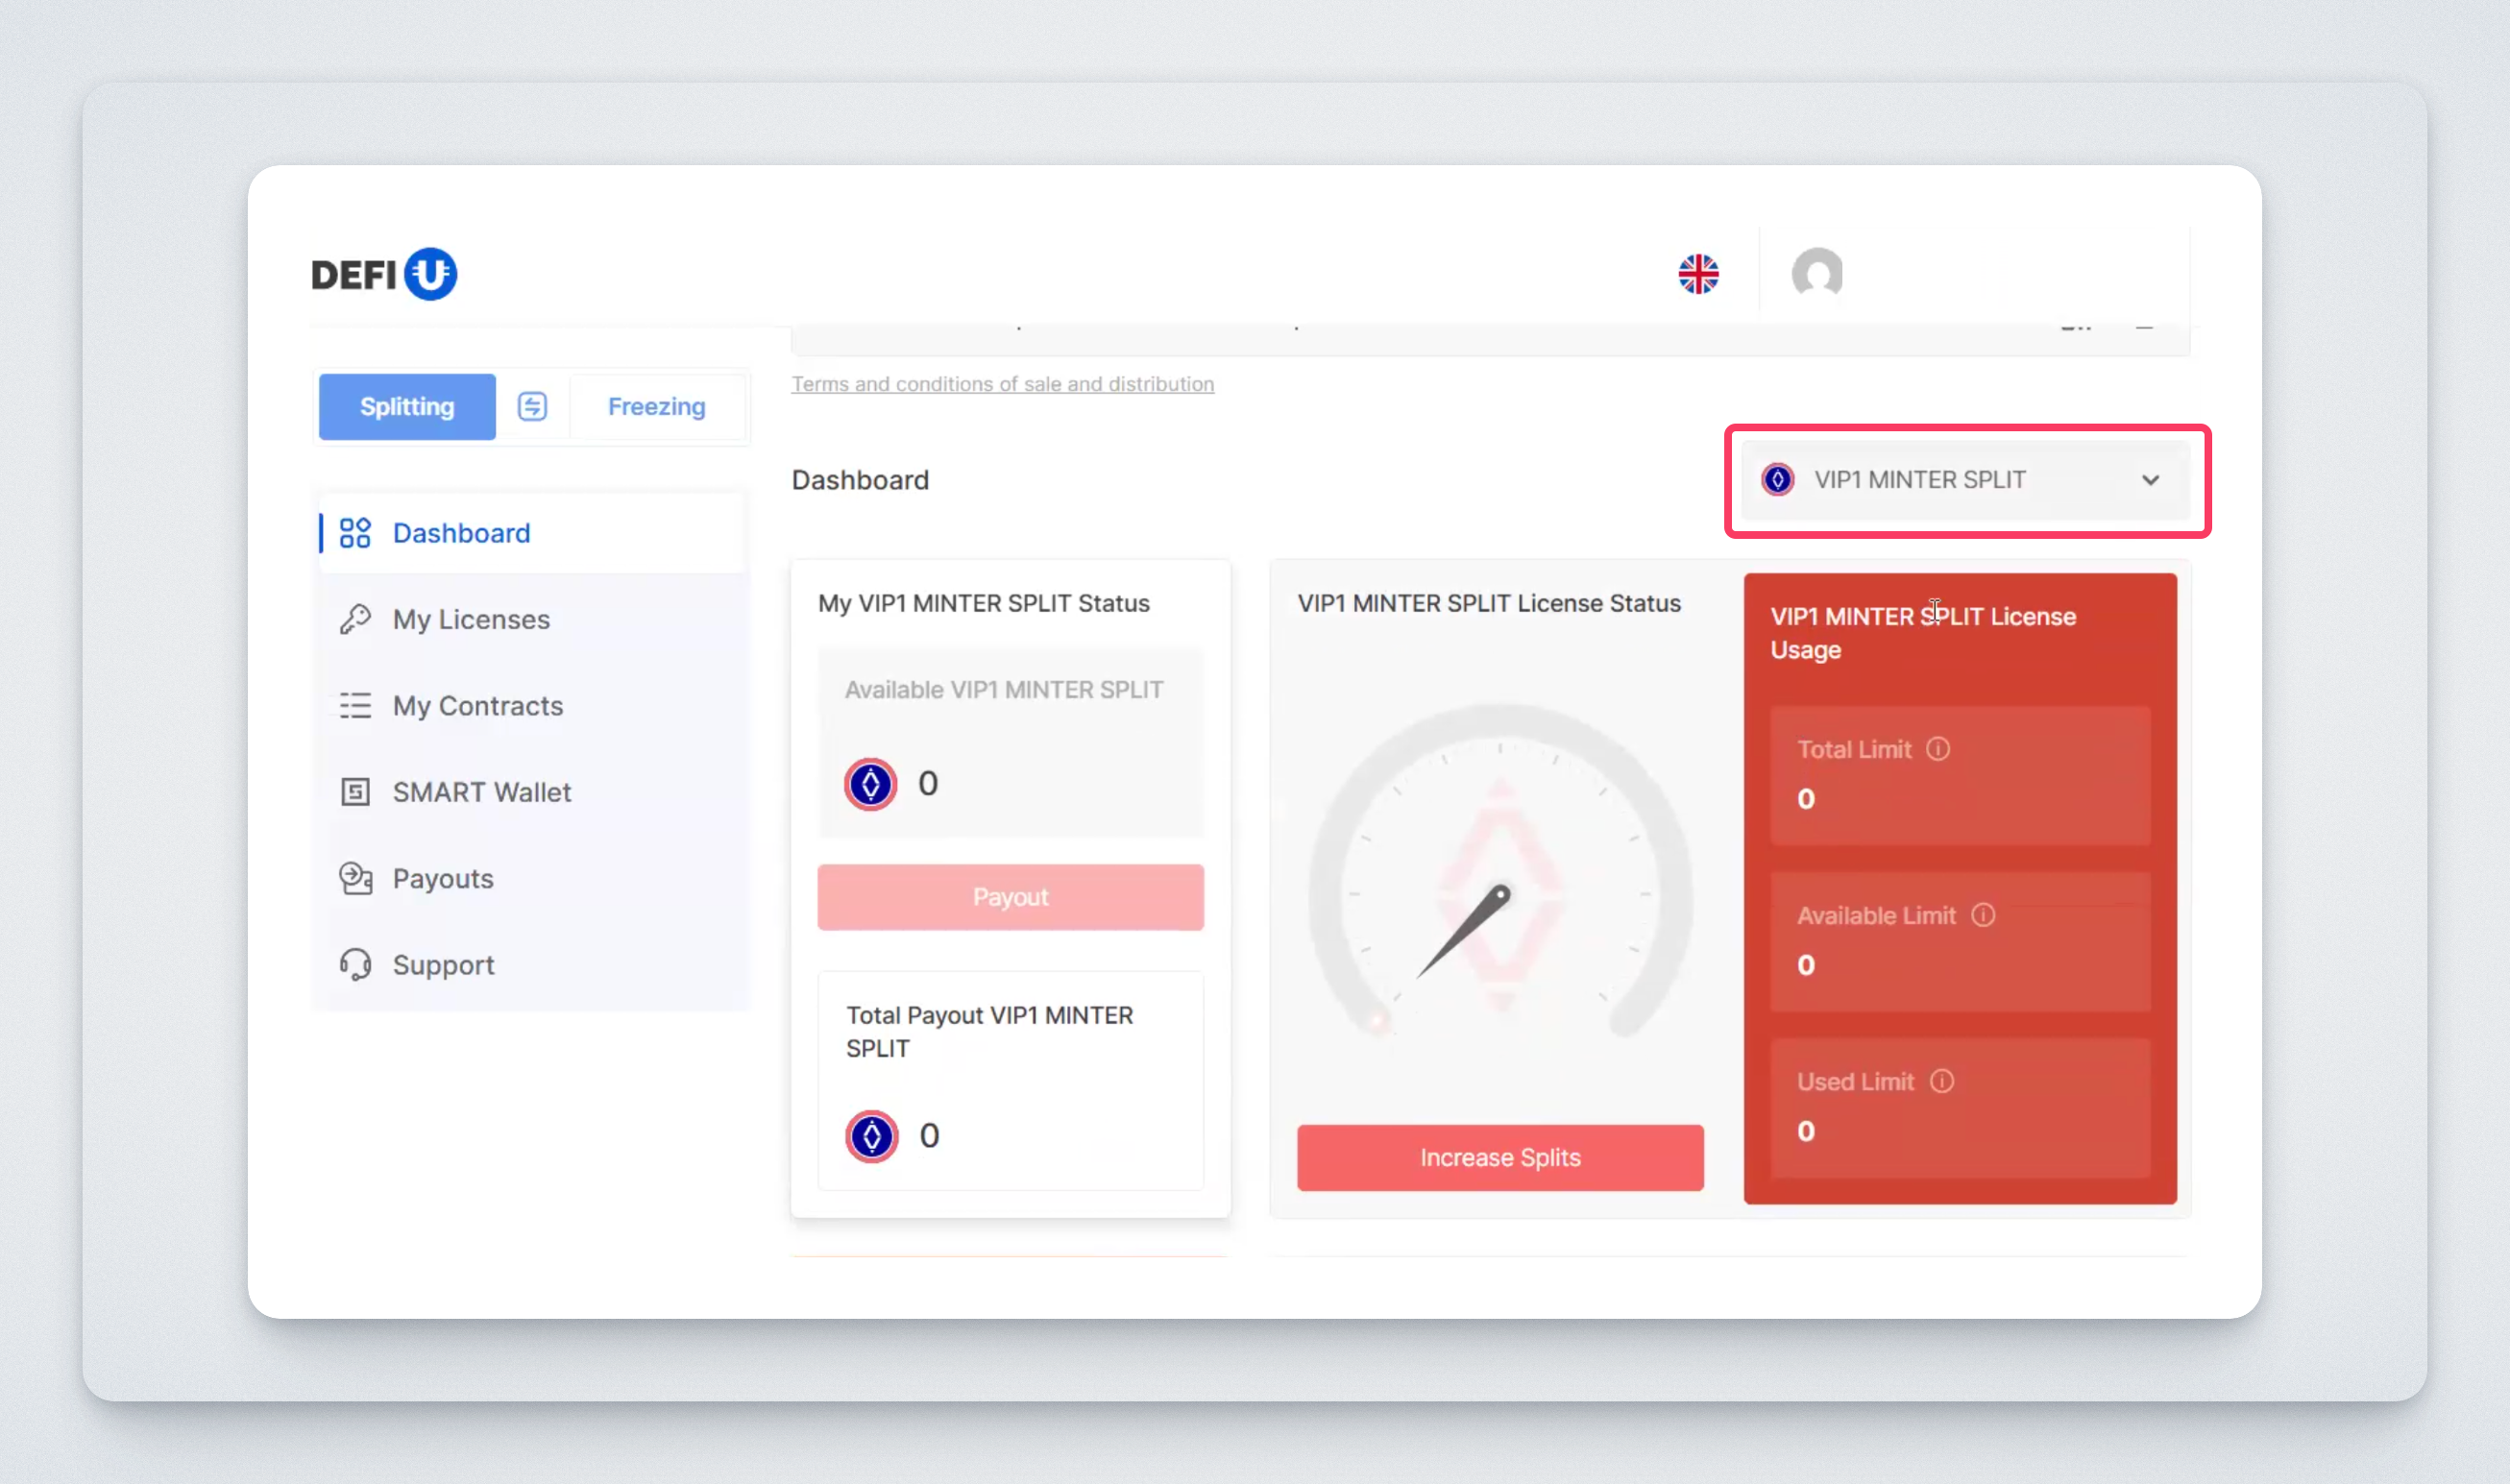Click the dropdown chevron arrow
Viewport: 2510px width, 1484px height.
(x=2150, y=480)
